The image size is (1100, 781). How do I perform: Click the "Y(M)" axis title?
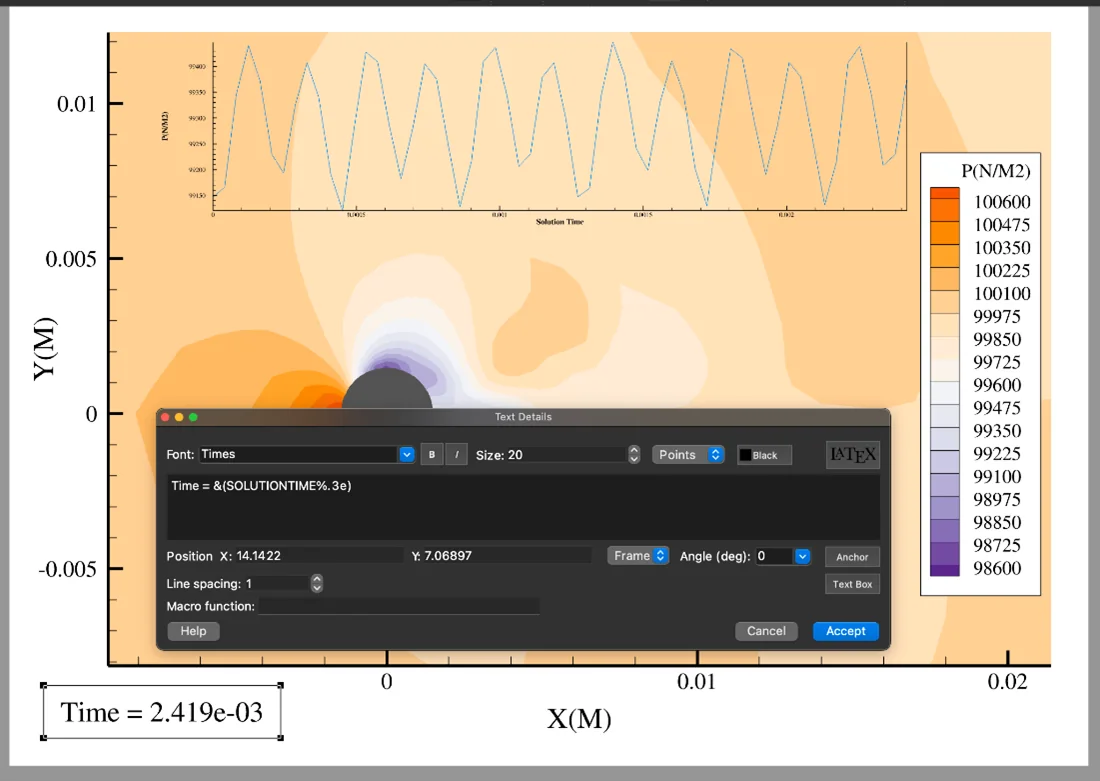pos(45,349)
